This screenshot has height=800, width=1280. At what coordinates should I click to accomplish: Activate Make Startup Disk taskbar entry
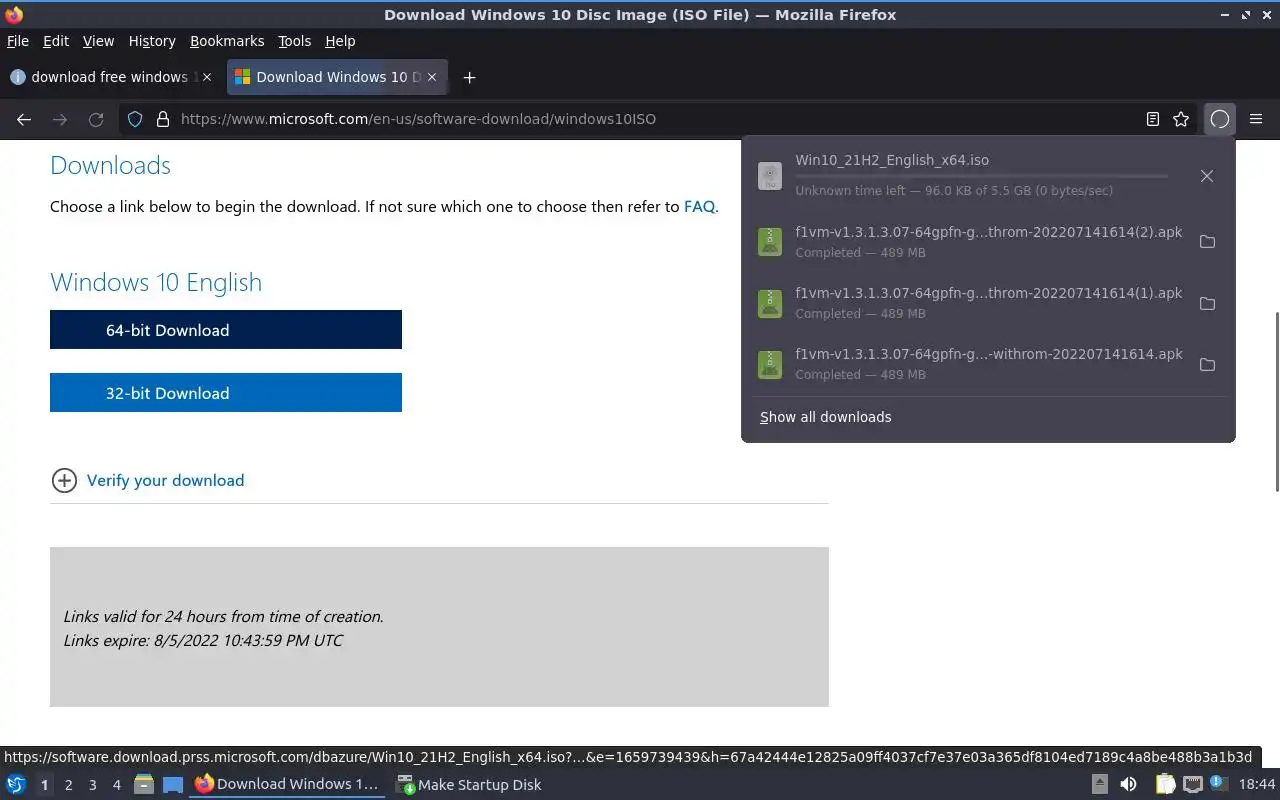pos(468,785)
